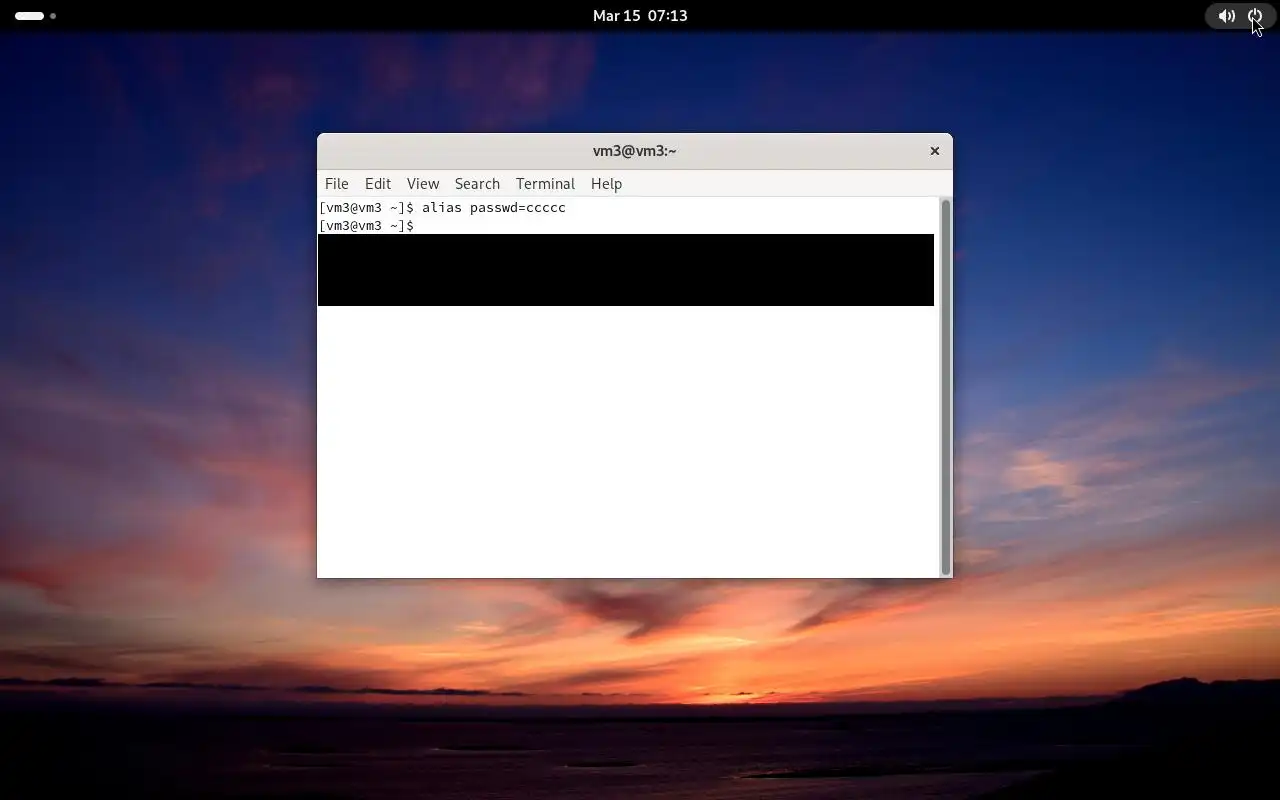Image resolution: width=1280 pixels, height=800 pixels.
Task: Open the Help menu
Action: [606, 184]
